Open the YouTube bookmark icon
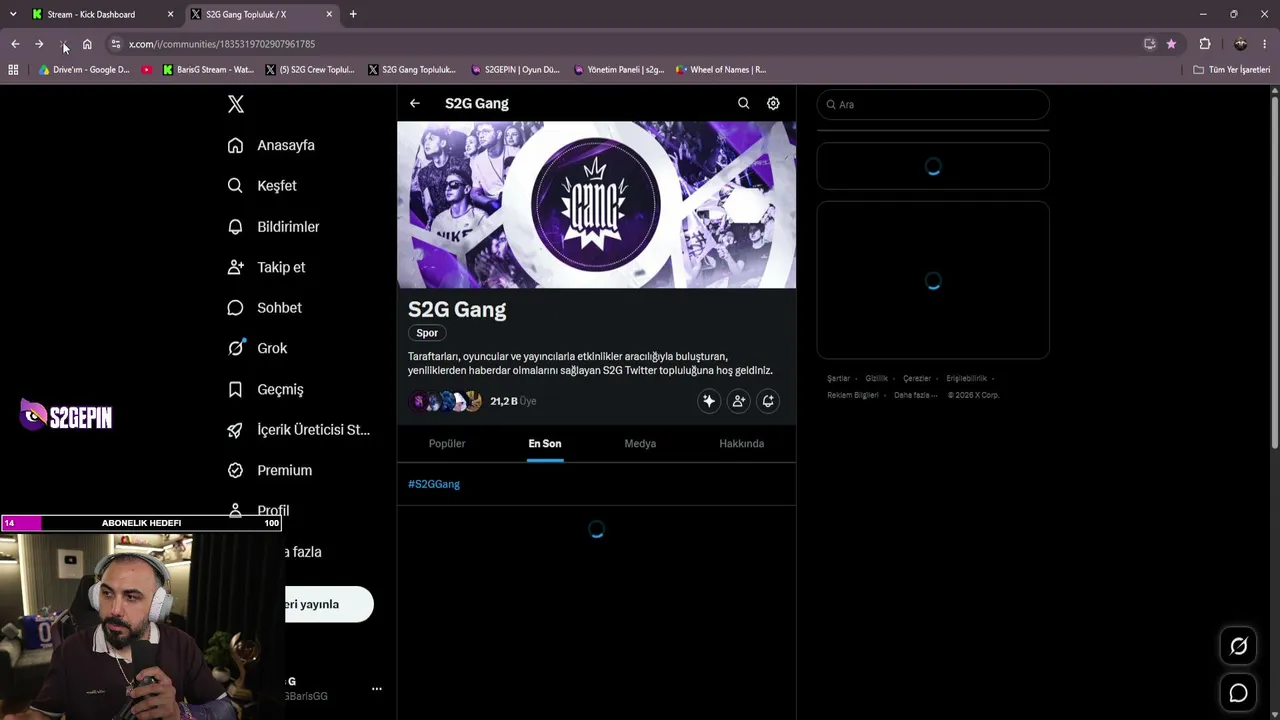1280x720 pixels. click(147, 70)
